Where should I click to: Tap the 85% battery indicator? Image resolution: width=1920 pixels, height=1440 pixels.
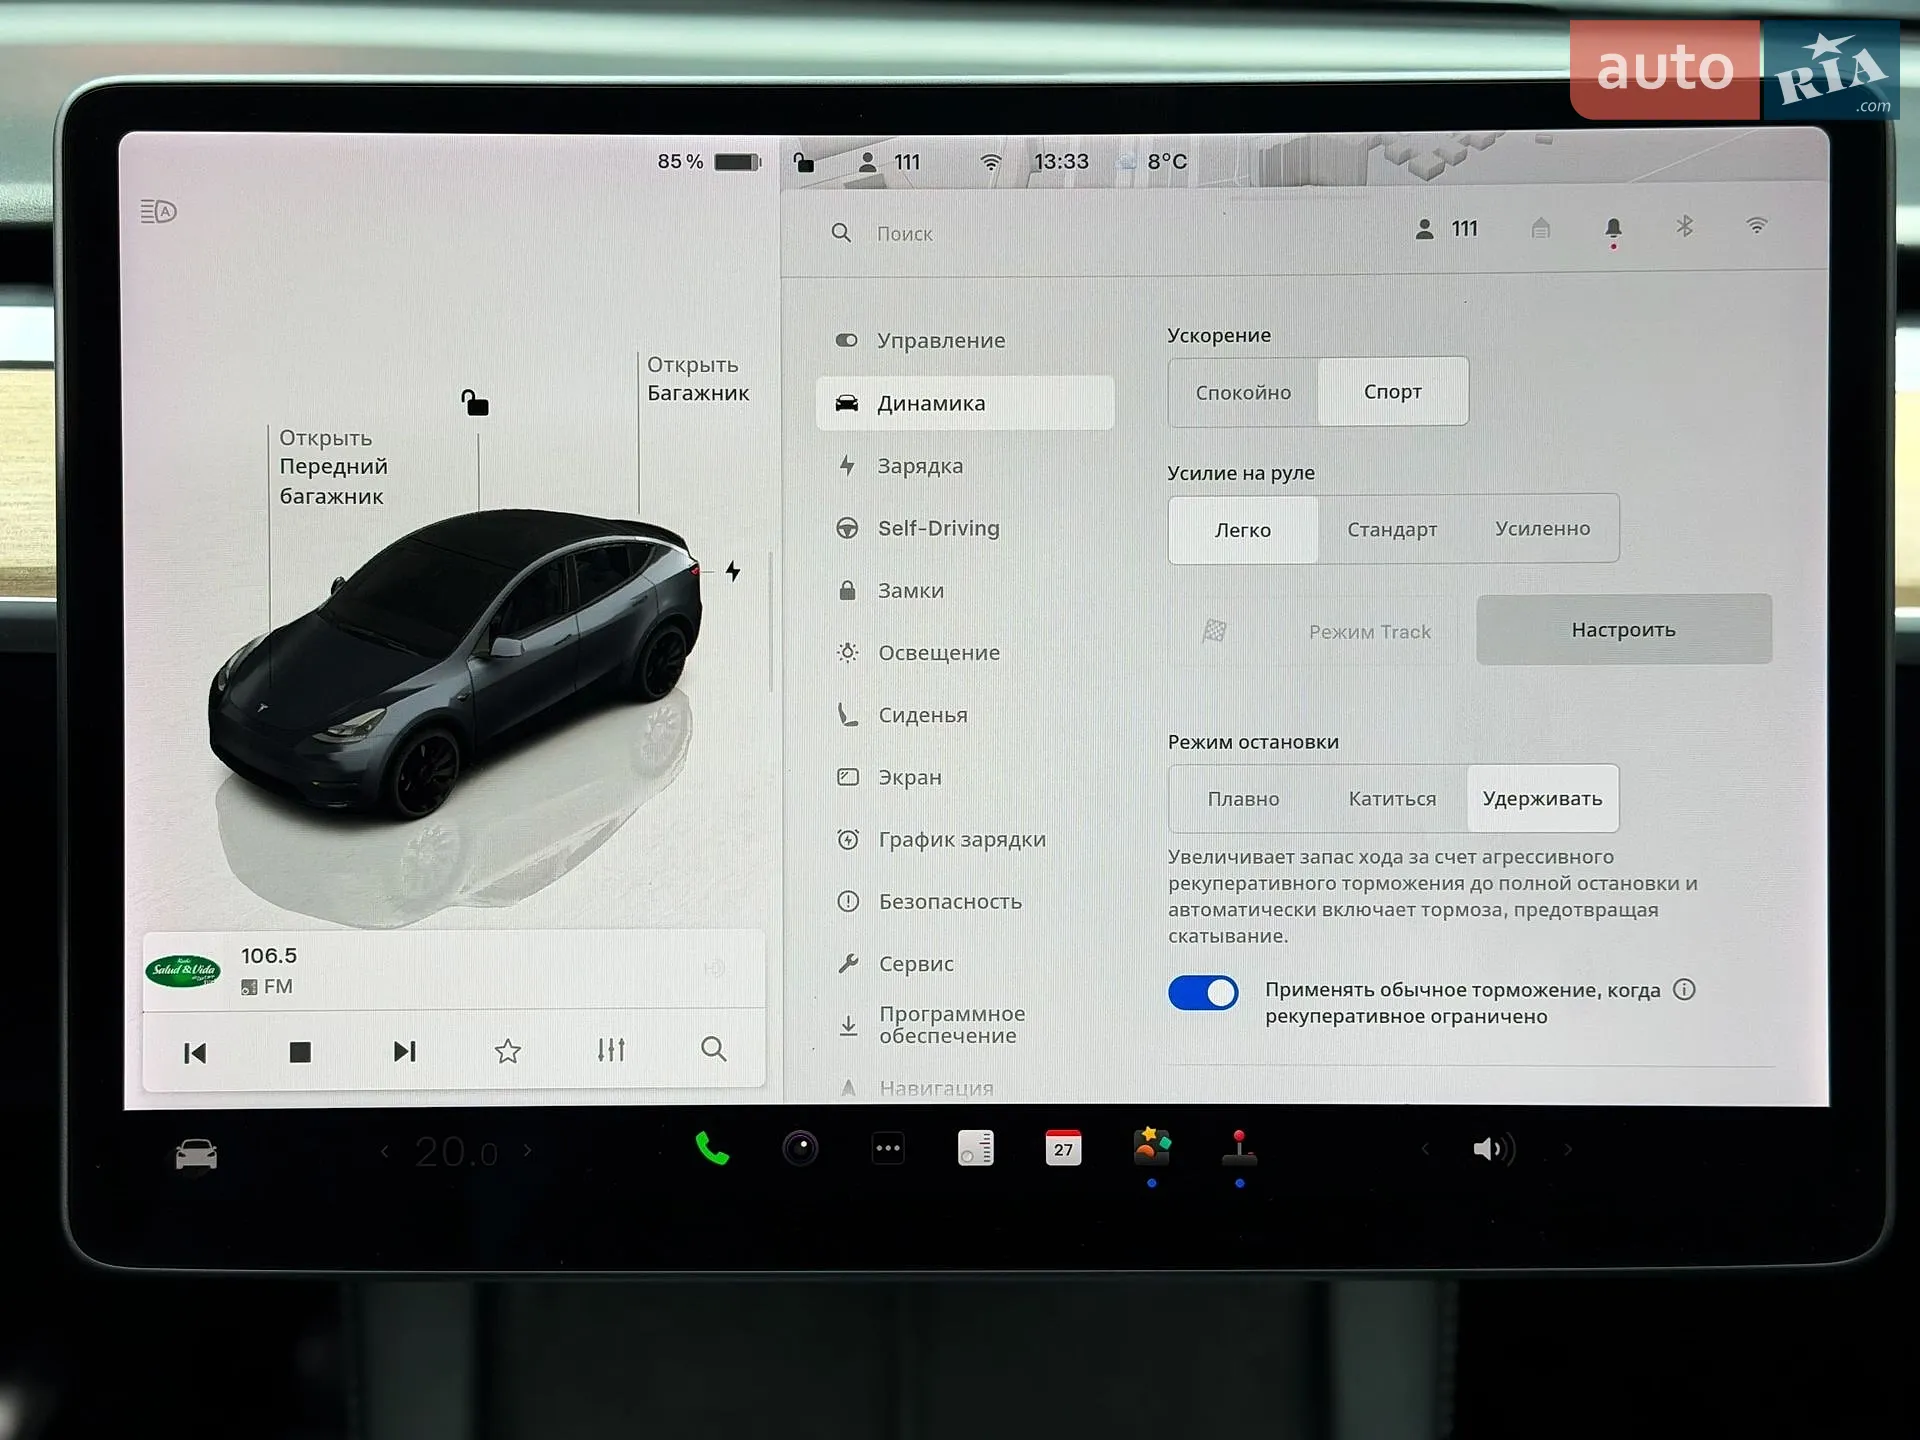click(x=708, y=161)
